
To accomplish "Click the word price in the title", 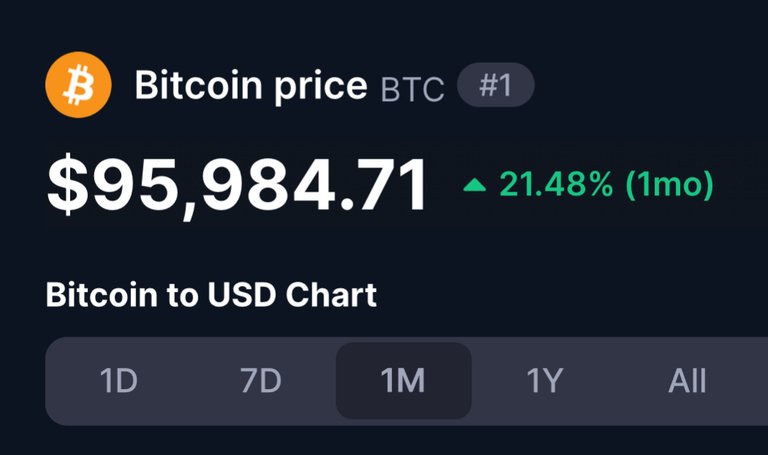I will click(320, 88).
